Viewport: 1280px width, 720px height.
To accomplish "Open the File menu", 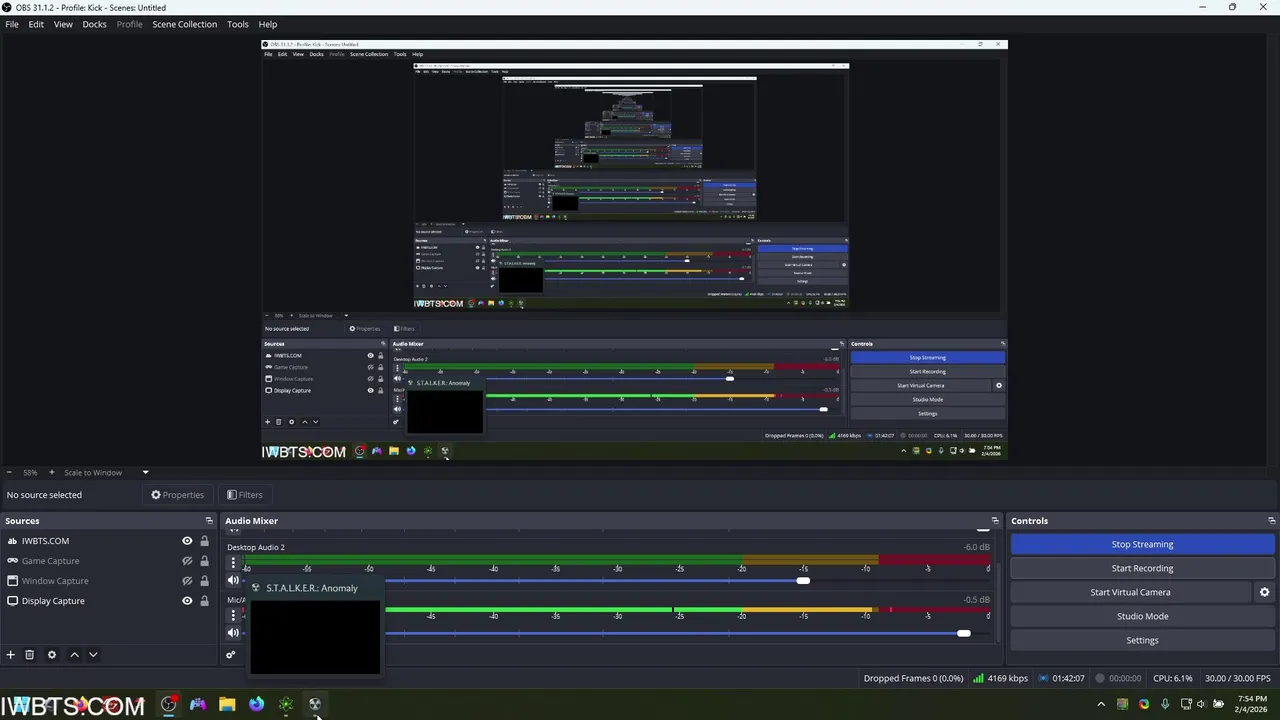I will click(12, 24).
